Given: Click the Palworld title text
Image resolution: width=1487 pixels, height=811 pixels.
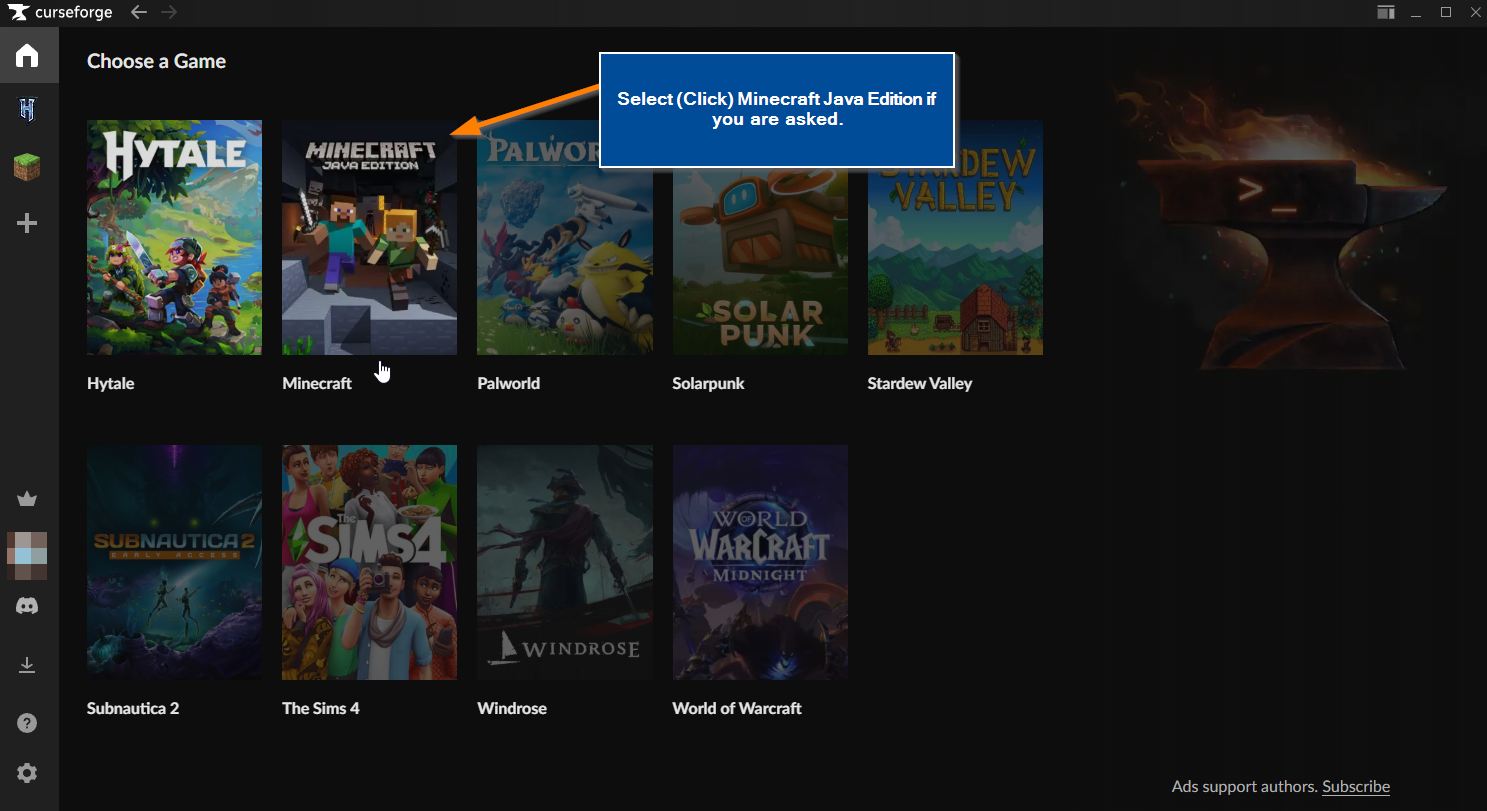Looking at the screenshot, I should pyautogui.click(x=508, y=383).
